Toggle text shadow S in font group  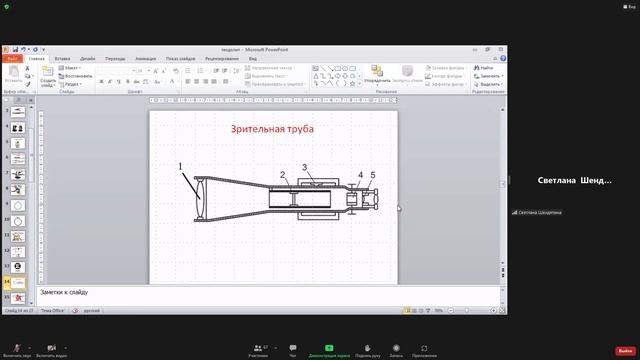[128, 82]
